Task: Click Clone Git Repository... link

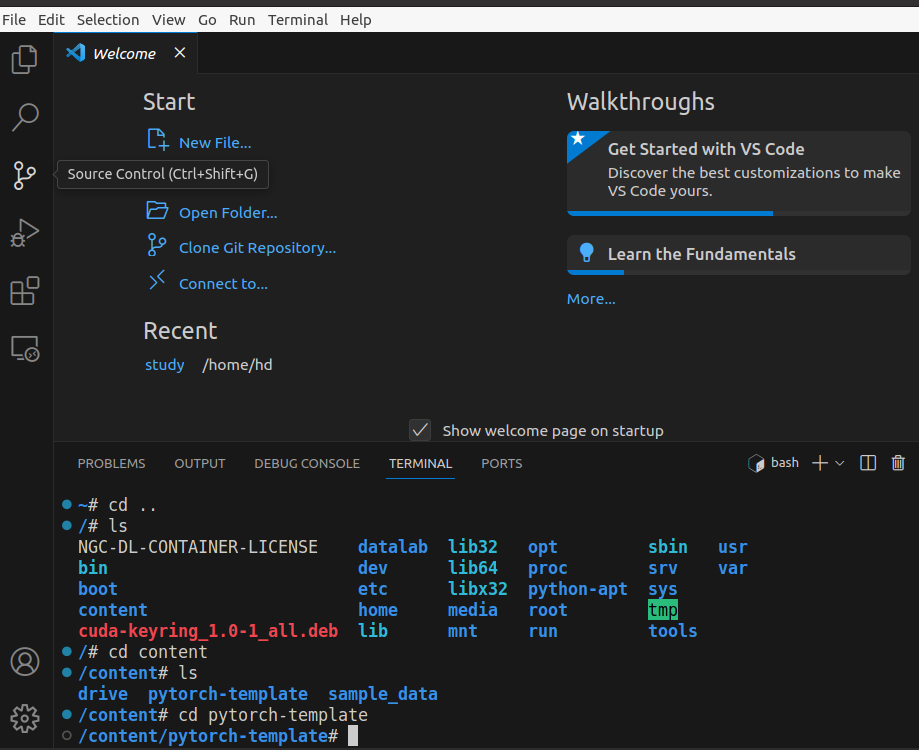Action: (257, 248)
